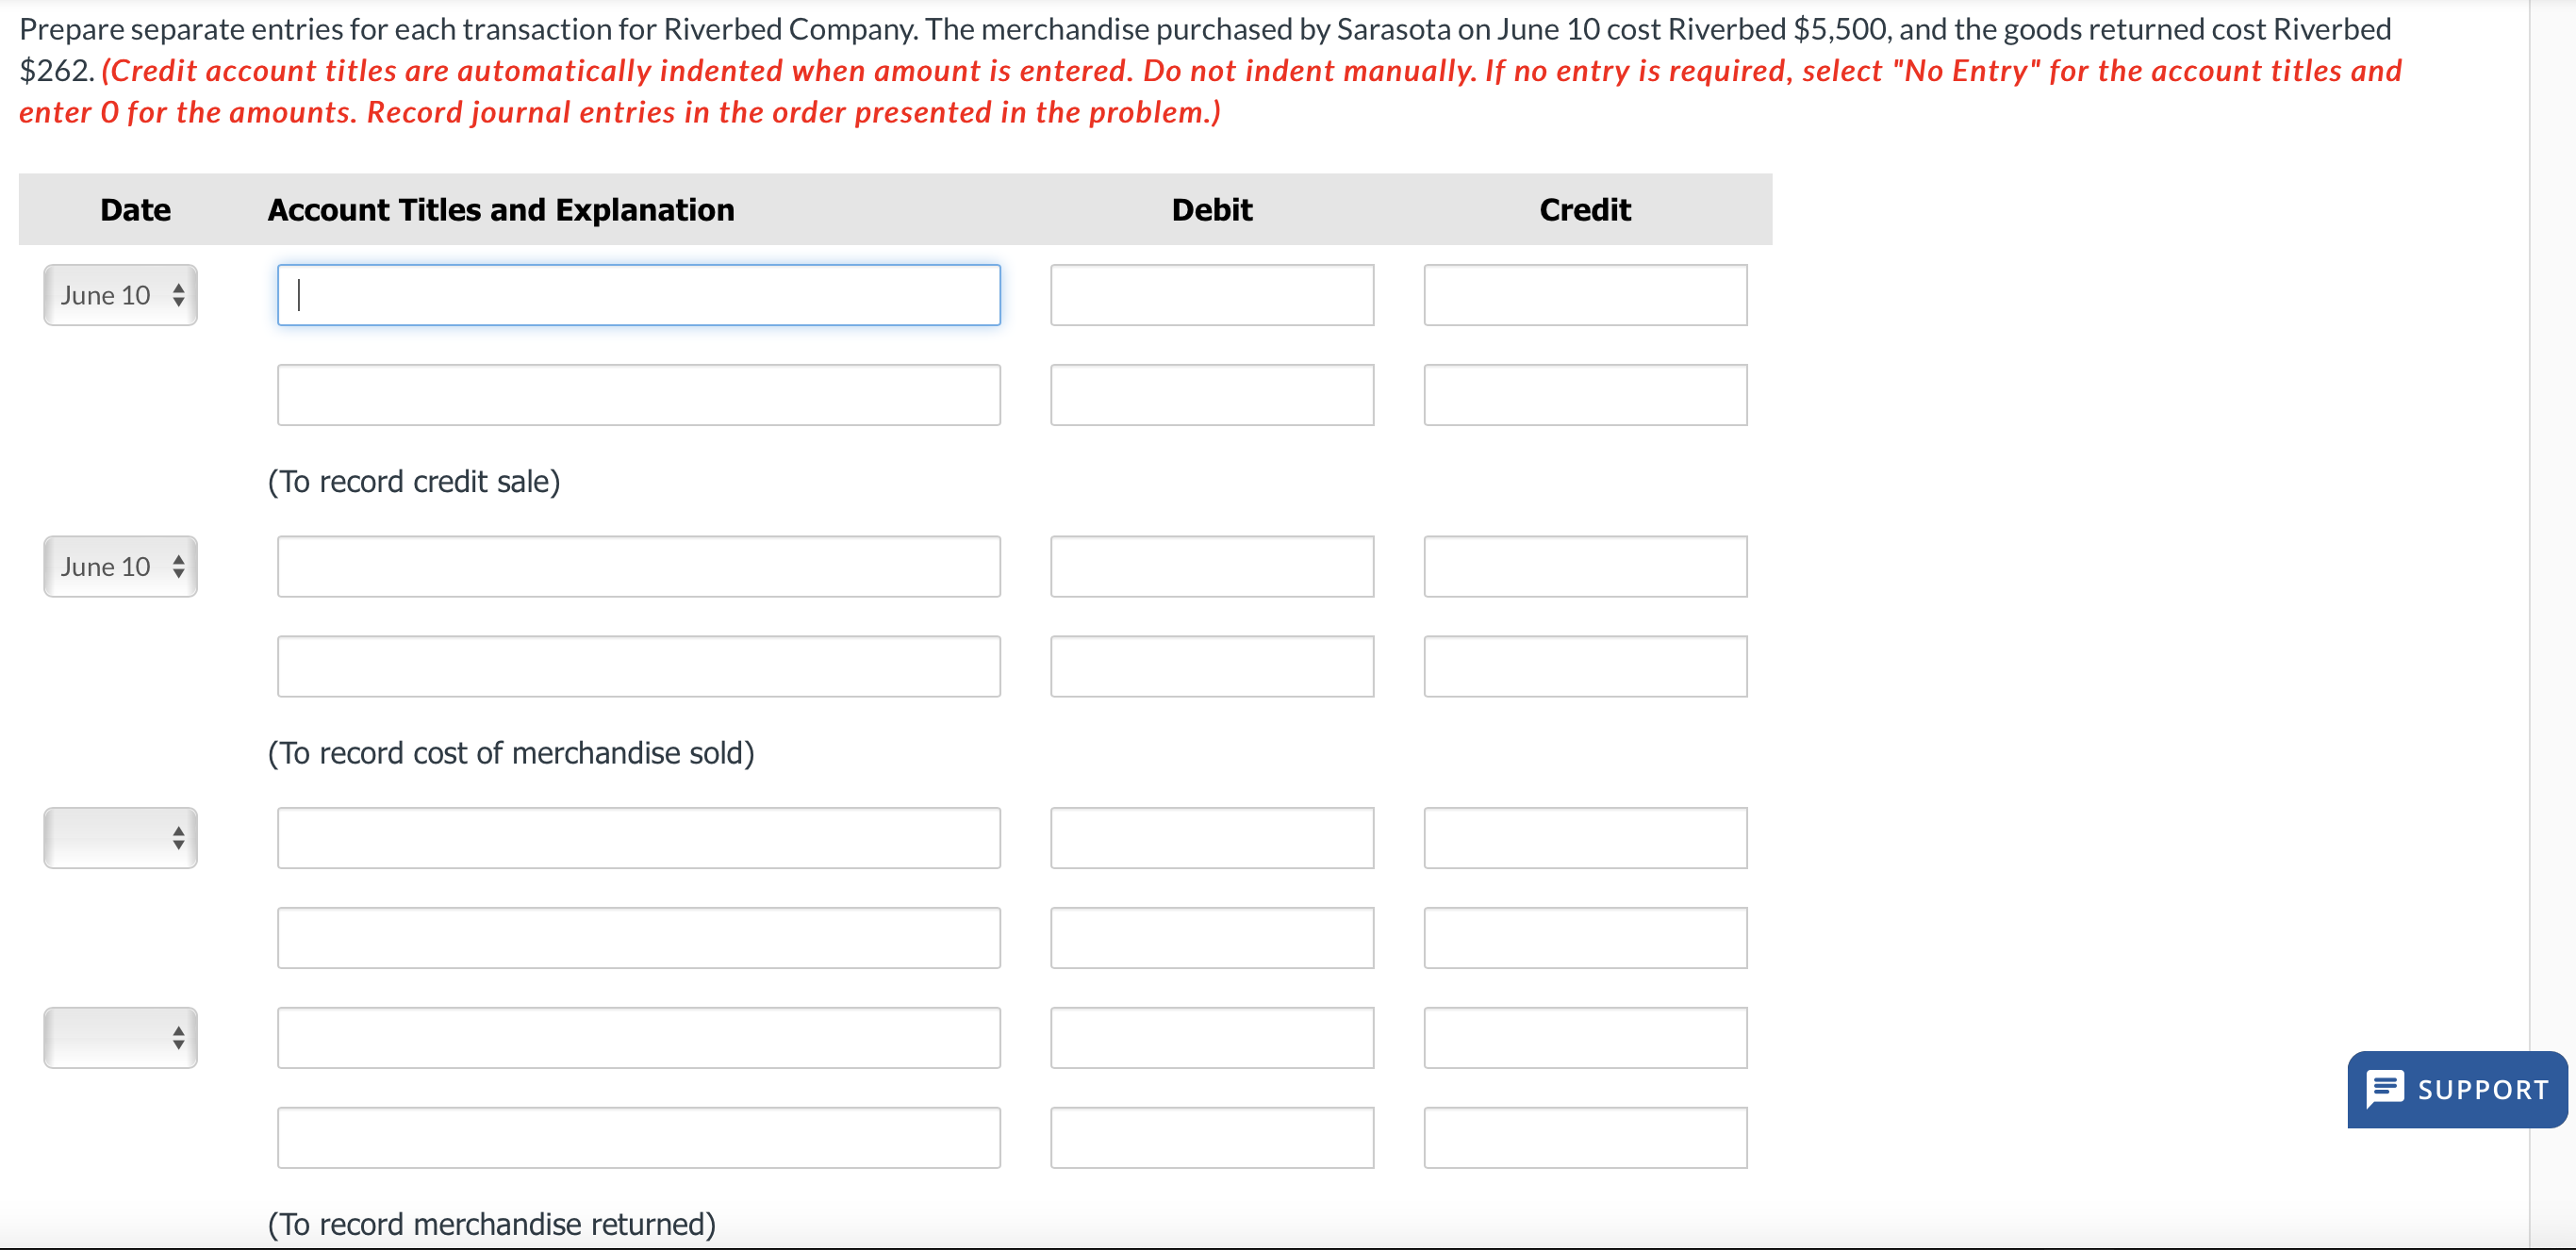
Task: Click the "Debit" column header
Action: tap(1212, 209)
